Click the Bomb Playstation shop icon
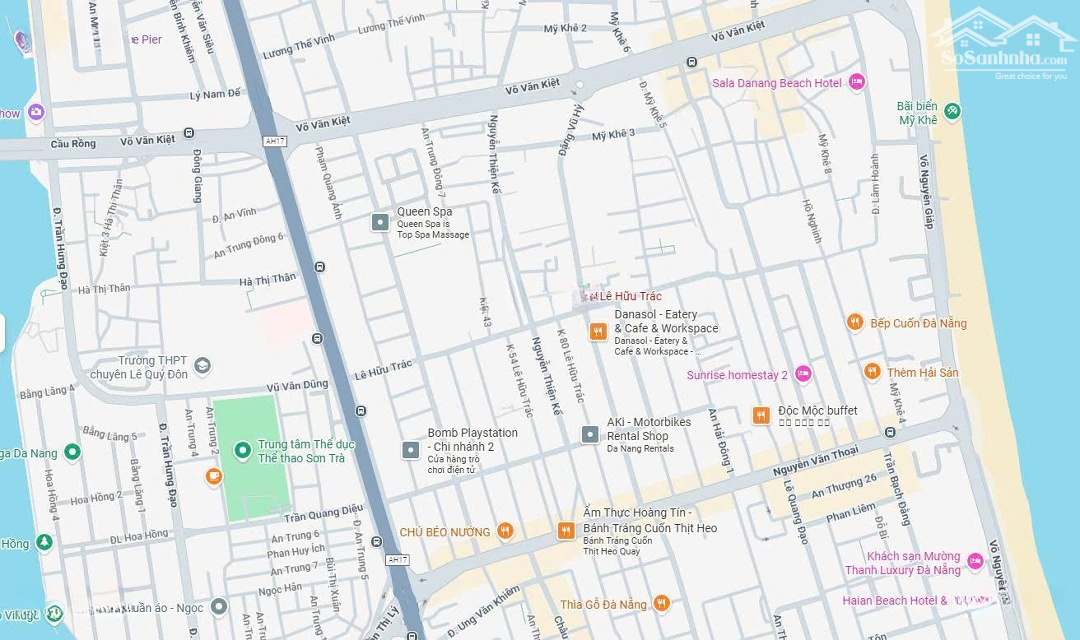 tap(411, 450)
